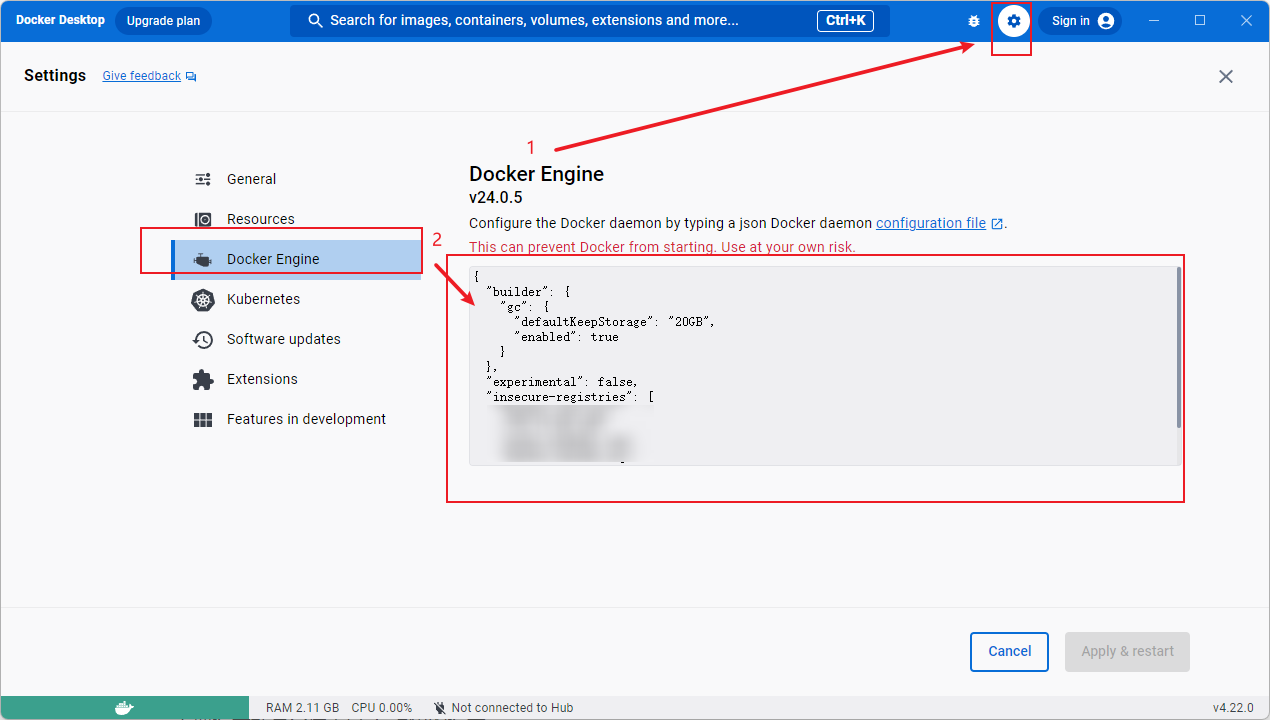Click the account avatar icon

coord(1106,21)
